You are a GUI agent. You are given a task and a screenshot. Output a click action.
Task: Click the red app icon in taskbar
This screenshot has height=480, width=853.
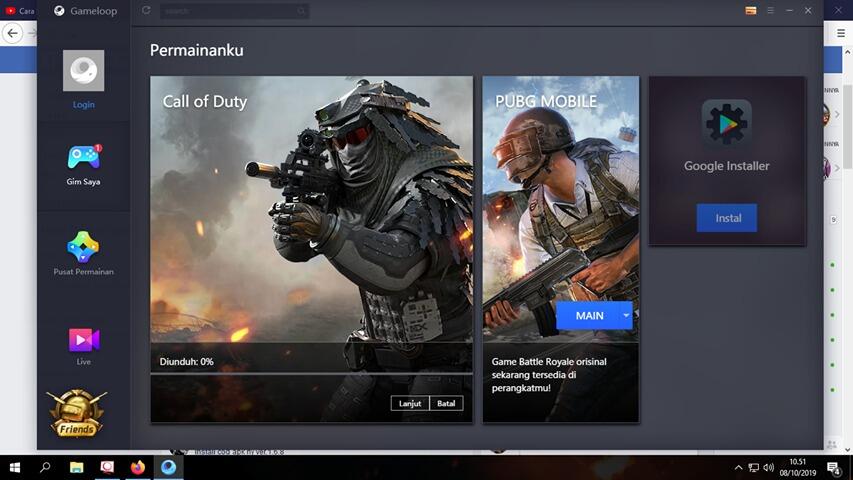(107, 467)
